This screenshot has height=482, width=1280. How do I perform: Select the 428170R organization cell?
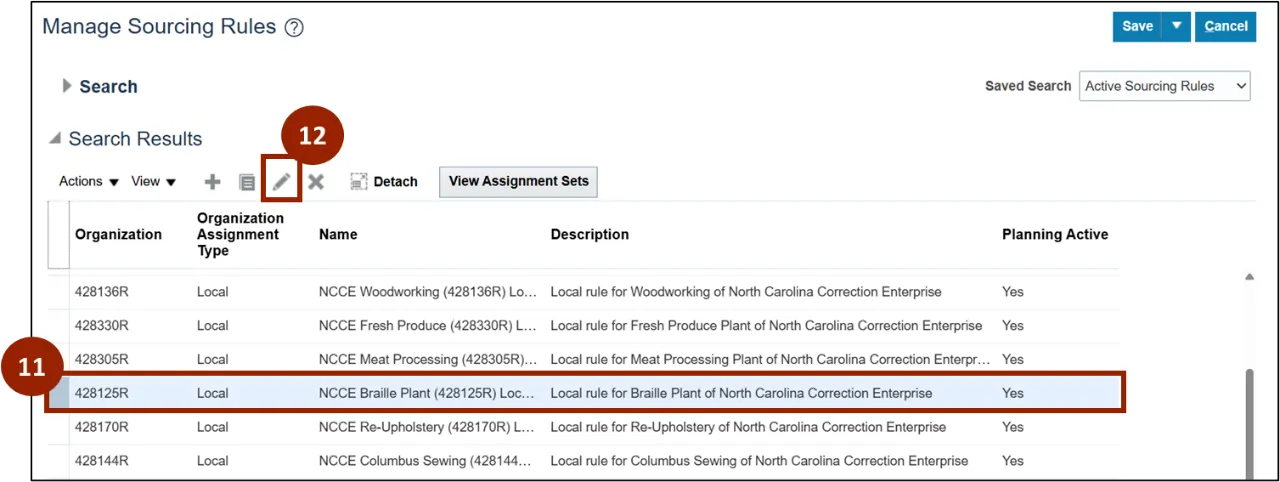coord(102,427)
